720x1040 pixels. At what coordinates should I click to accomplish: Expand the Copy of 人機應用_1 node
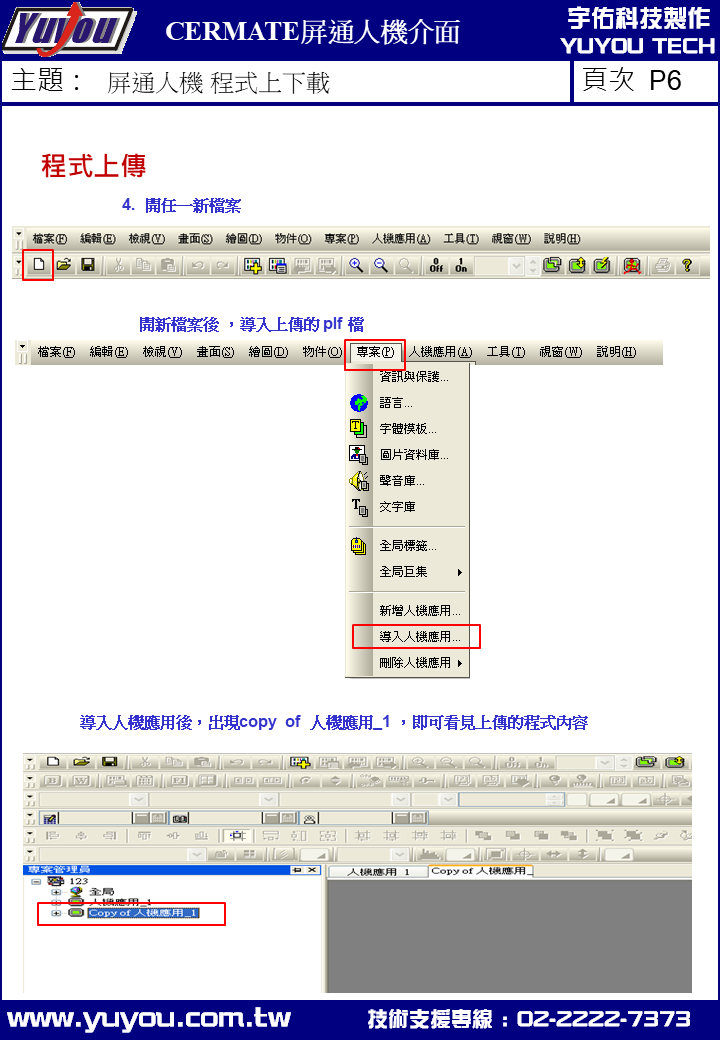[56, 913]
